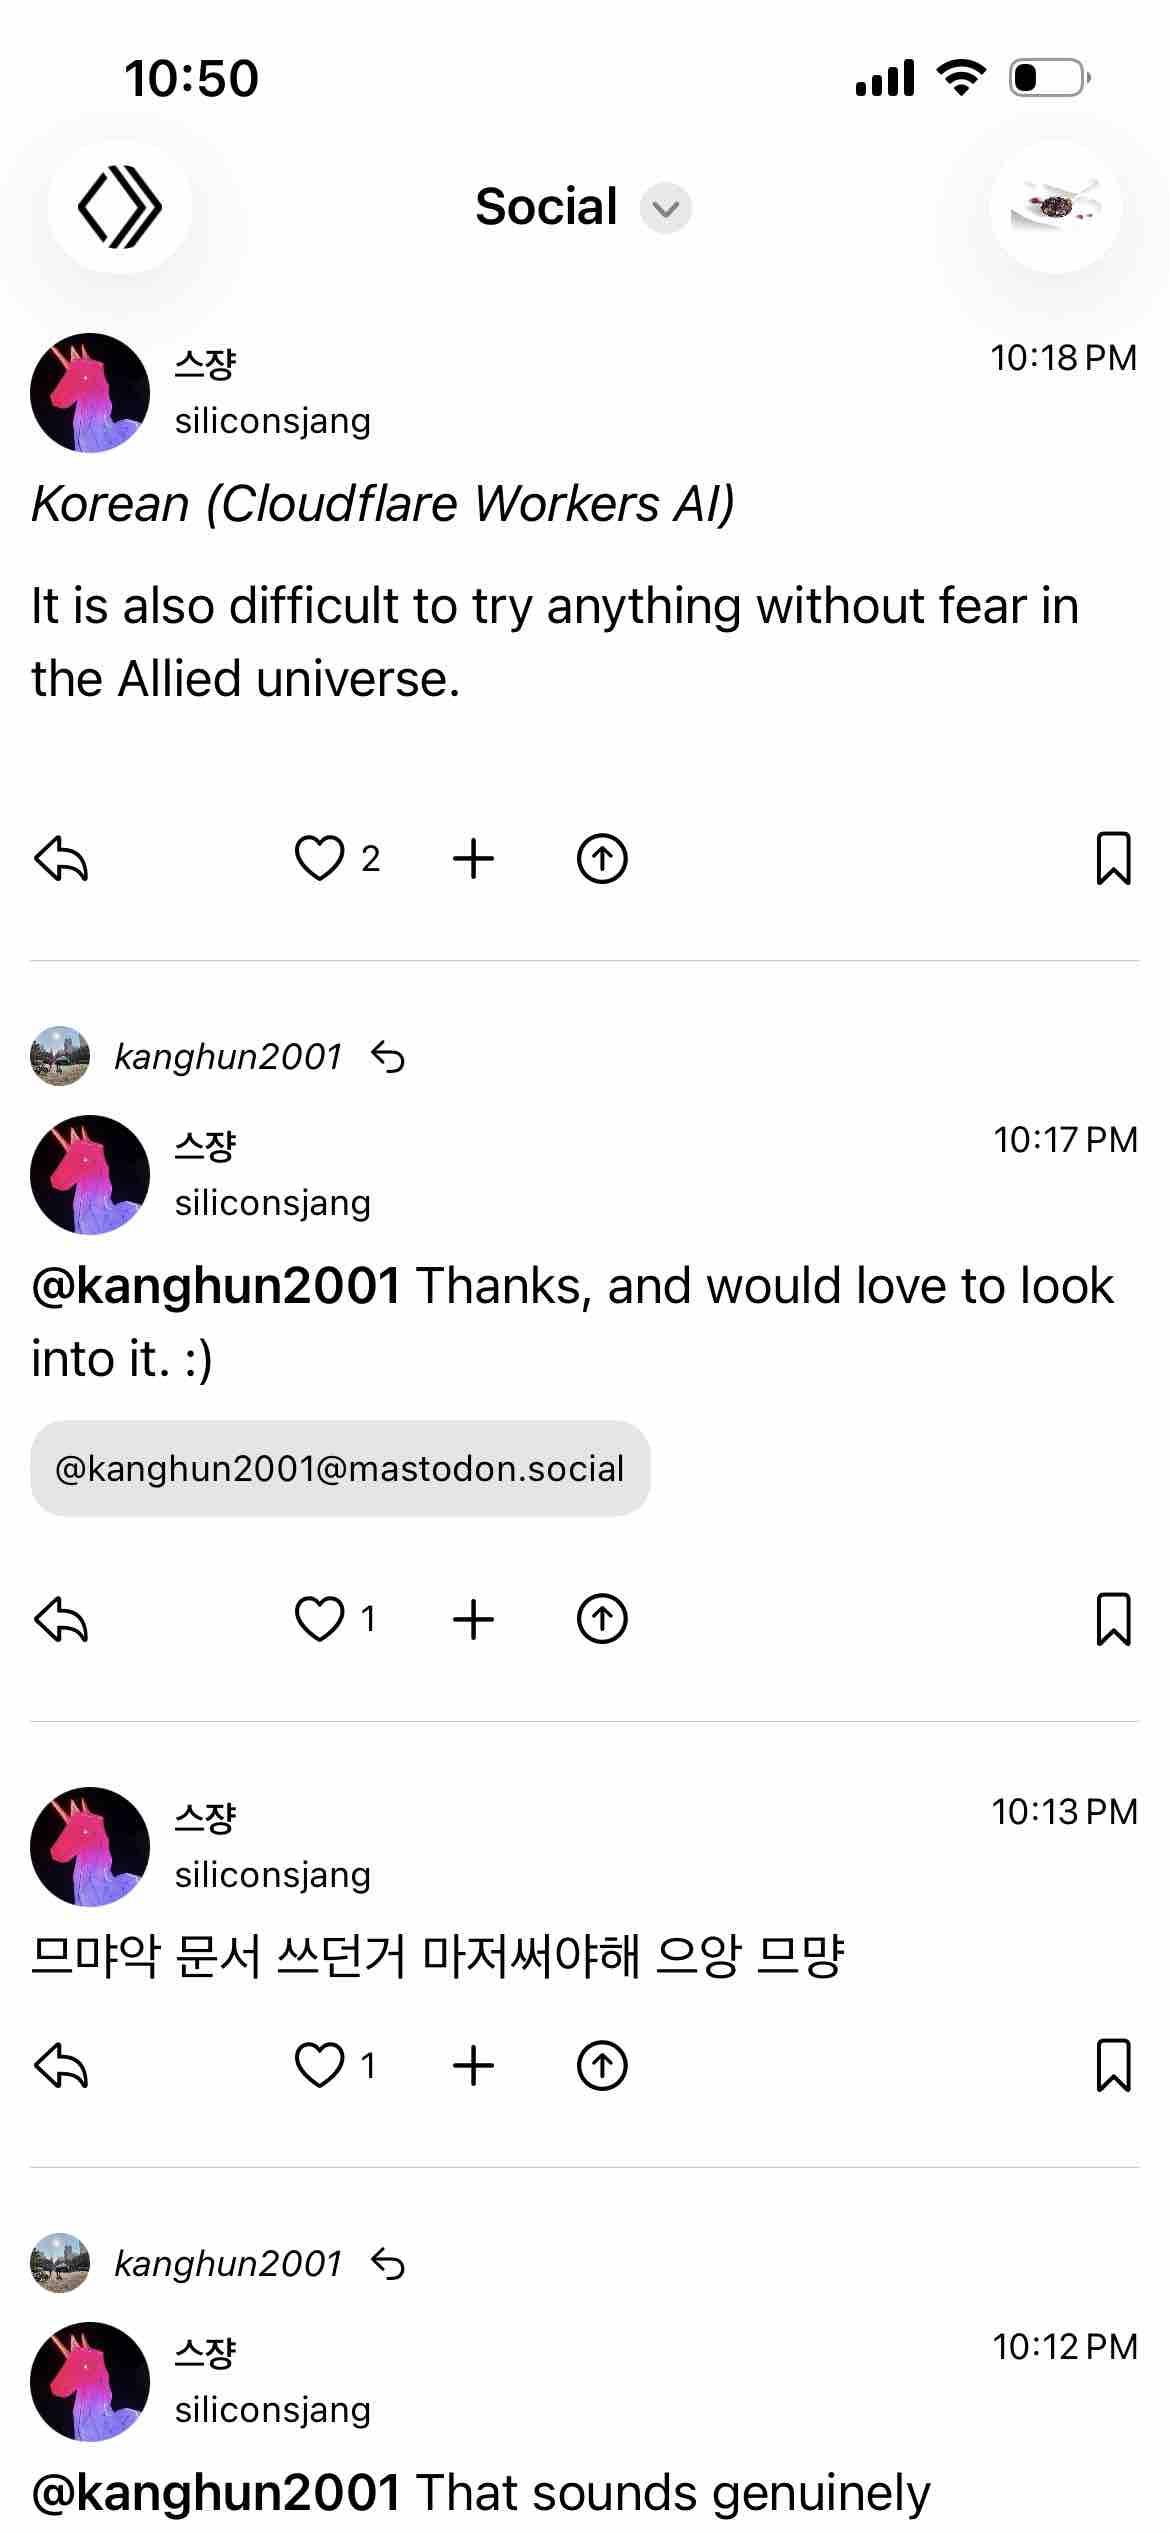1170x2532 pixels.
Task: Bookmark the 10:17 PM post
Action: 1113,1619
